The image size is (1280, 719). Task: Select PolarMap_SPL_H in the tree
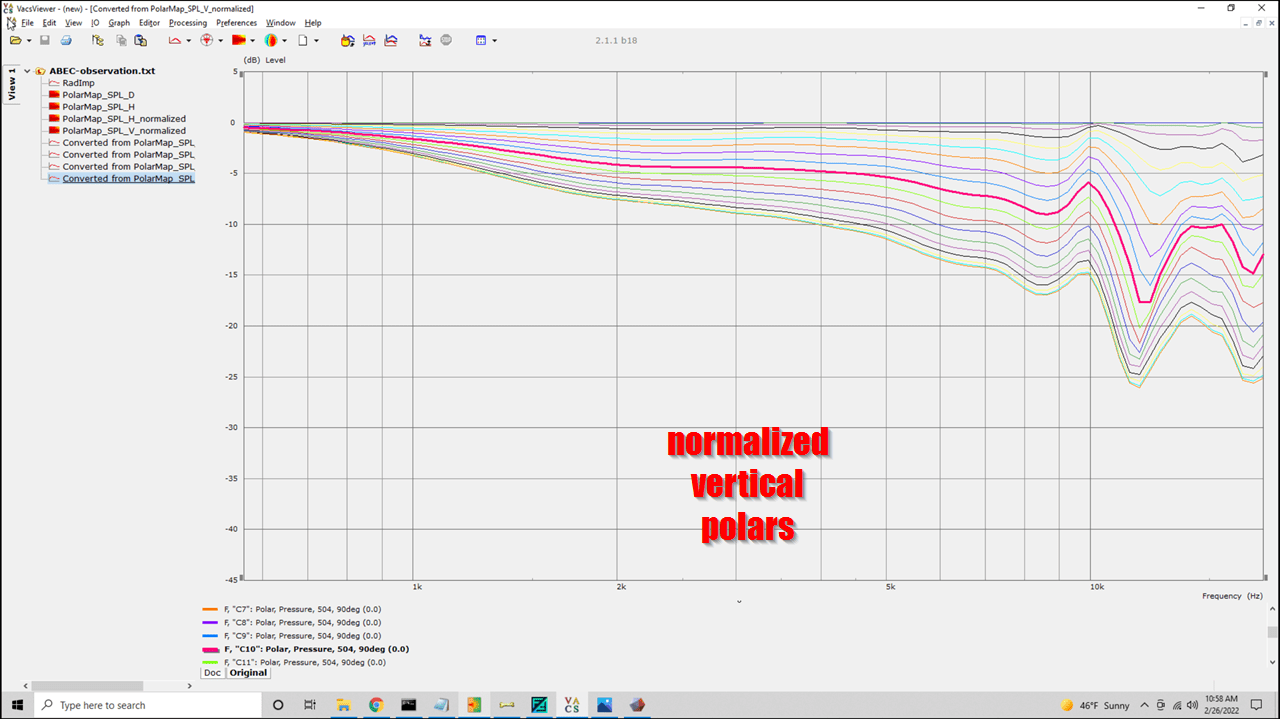[98, 107]
